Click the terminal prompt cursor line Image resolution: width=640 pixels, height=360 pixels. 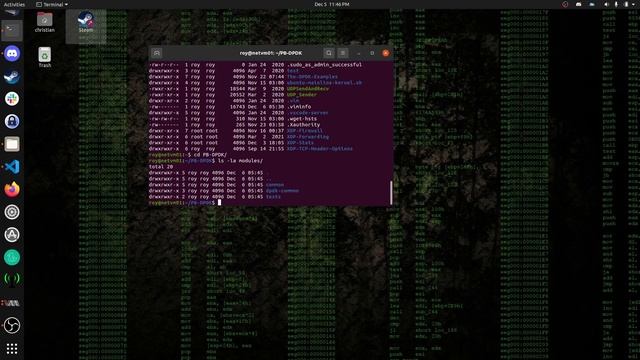tap(185, 202)
